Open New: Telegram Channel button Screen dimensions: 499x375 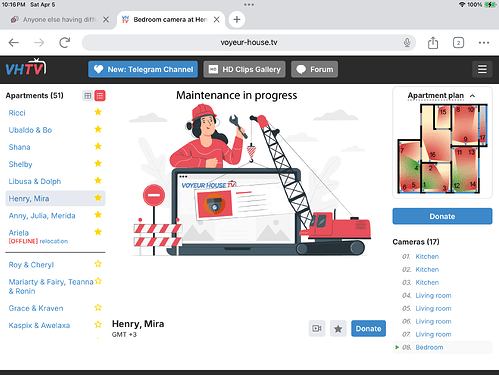pyautogui.click(x=143, y=69)
